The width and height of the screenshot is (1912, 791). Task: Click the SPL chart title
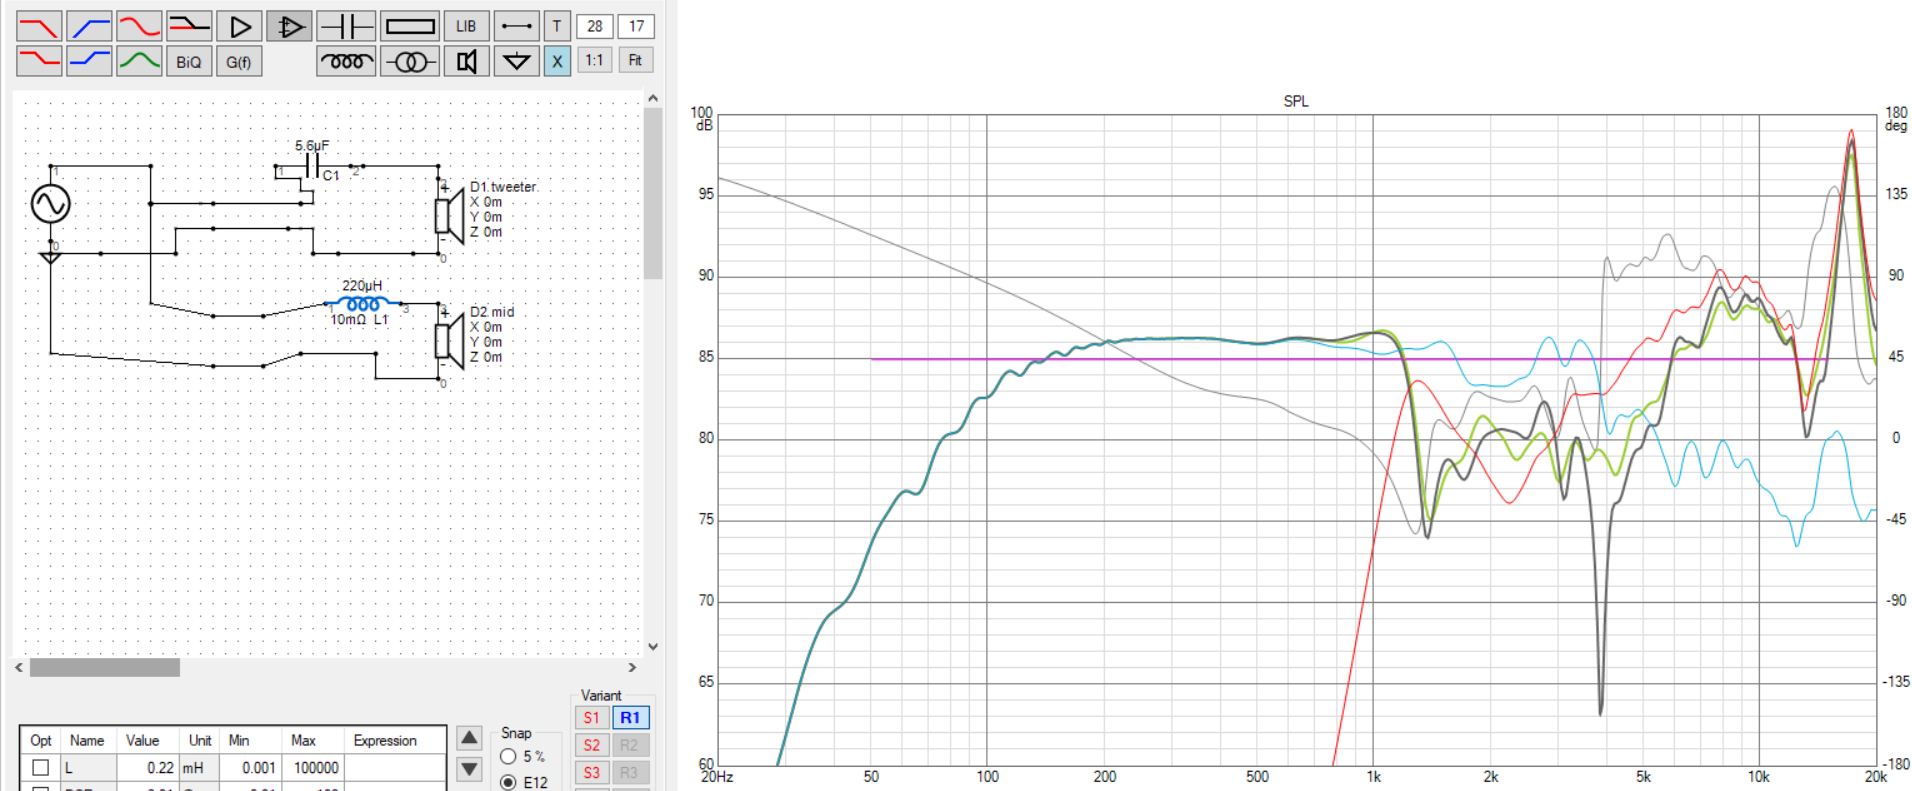1296,101
